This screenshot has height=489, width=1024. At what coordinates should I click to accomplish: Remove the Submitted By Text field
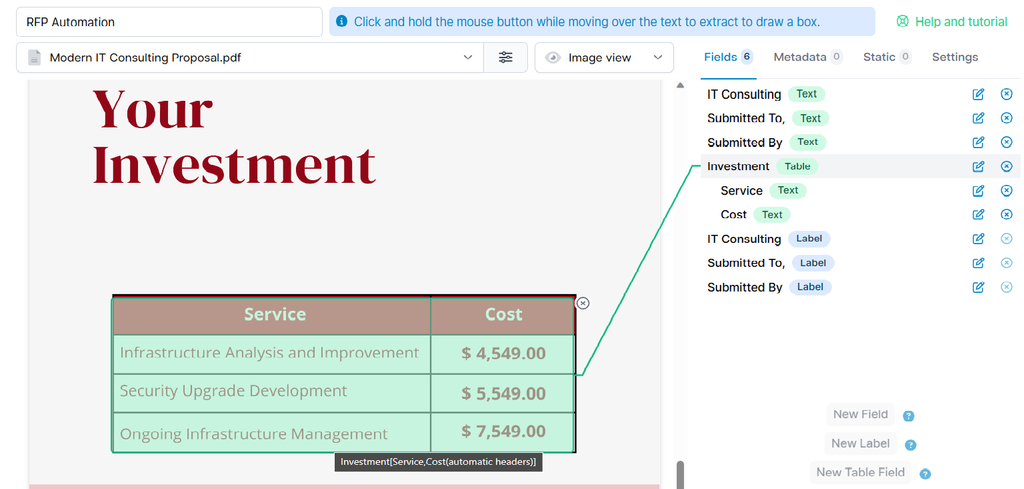pos(1006,142)
